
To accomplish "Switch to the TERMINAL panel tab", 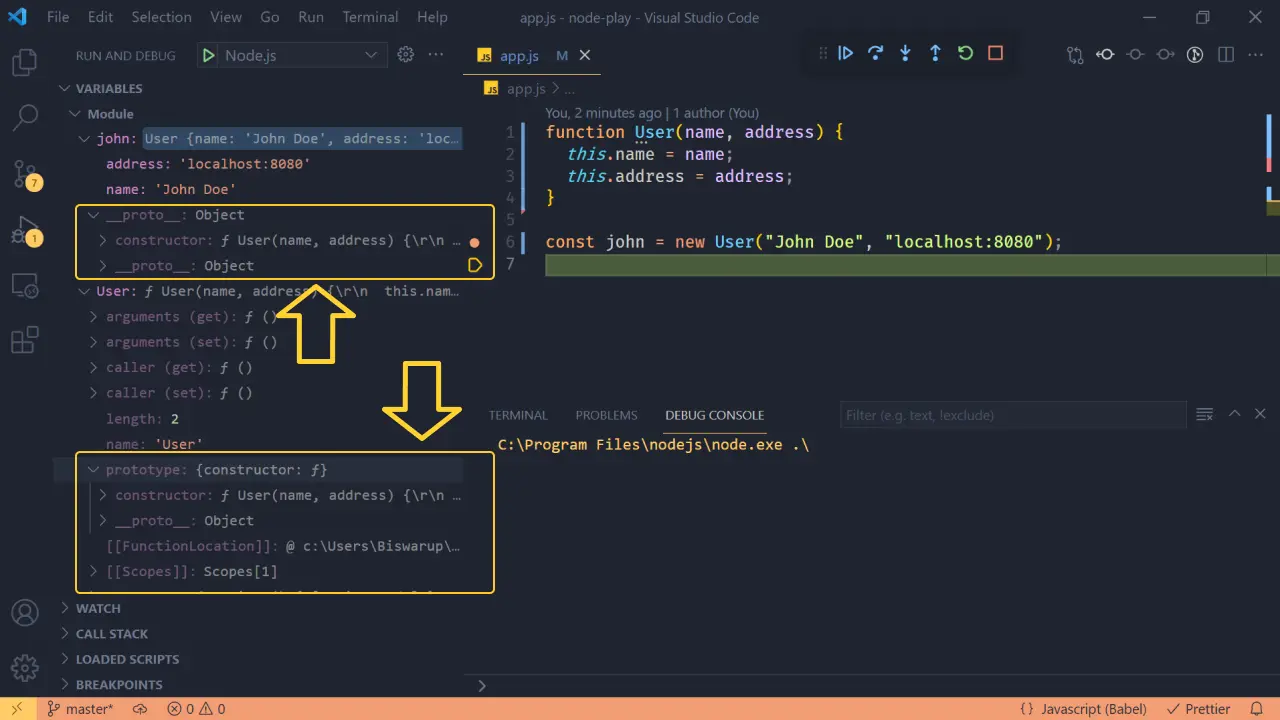I will (518, 415).
